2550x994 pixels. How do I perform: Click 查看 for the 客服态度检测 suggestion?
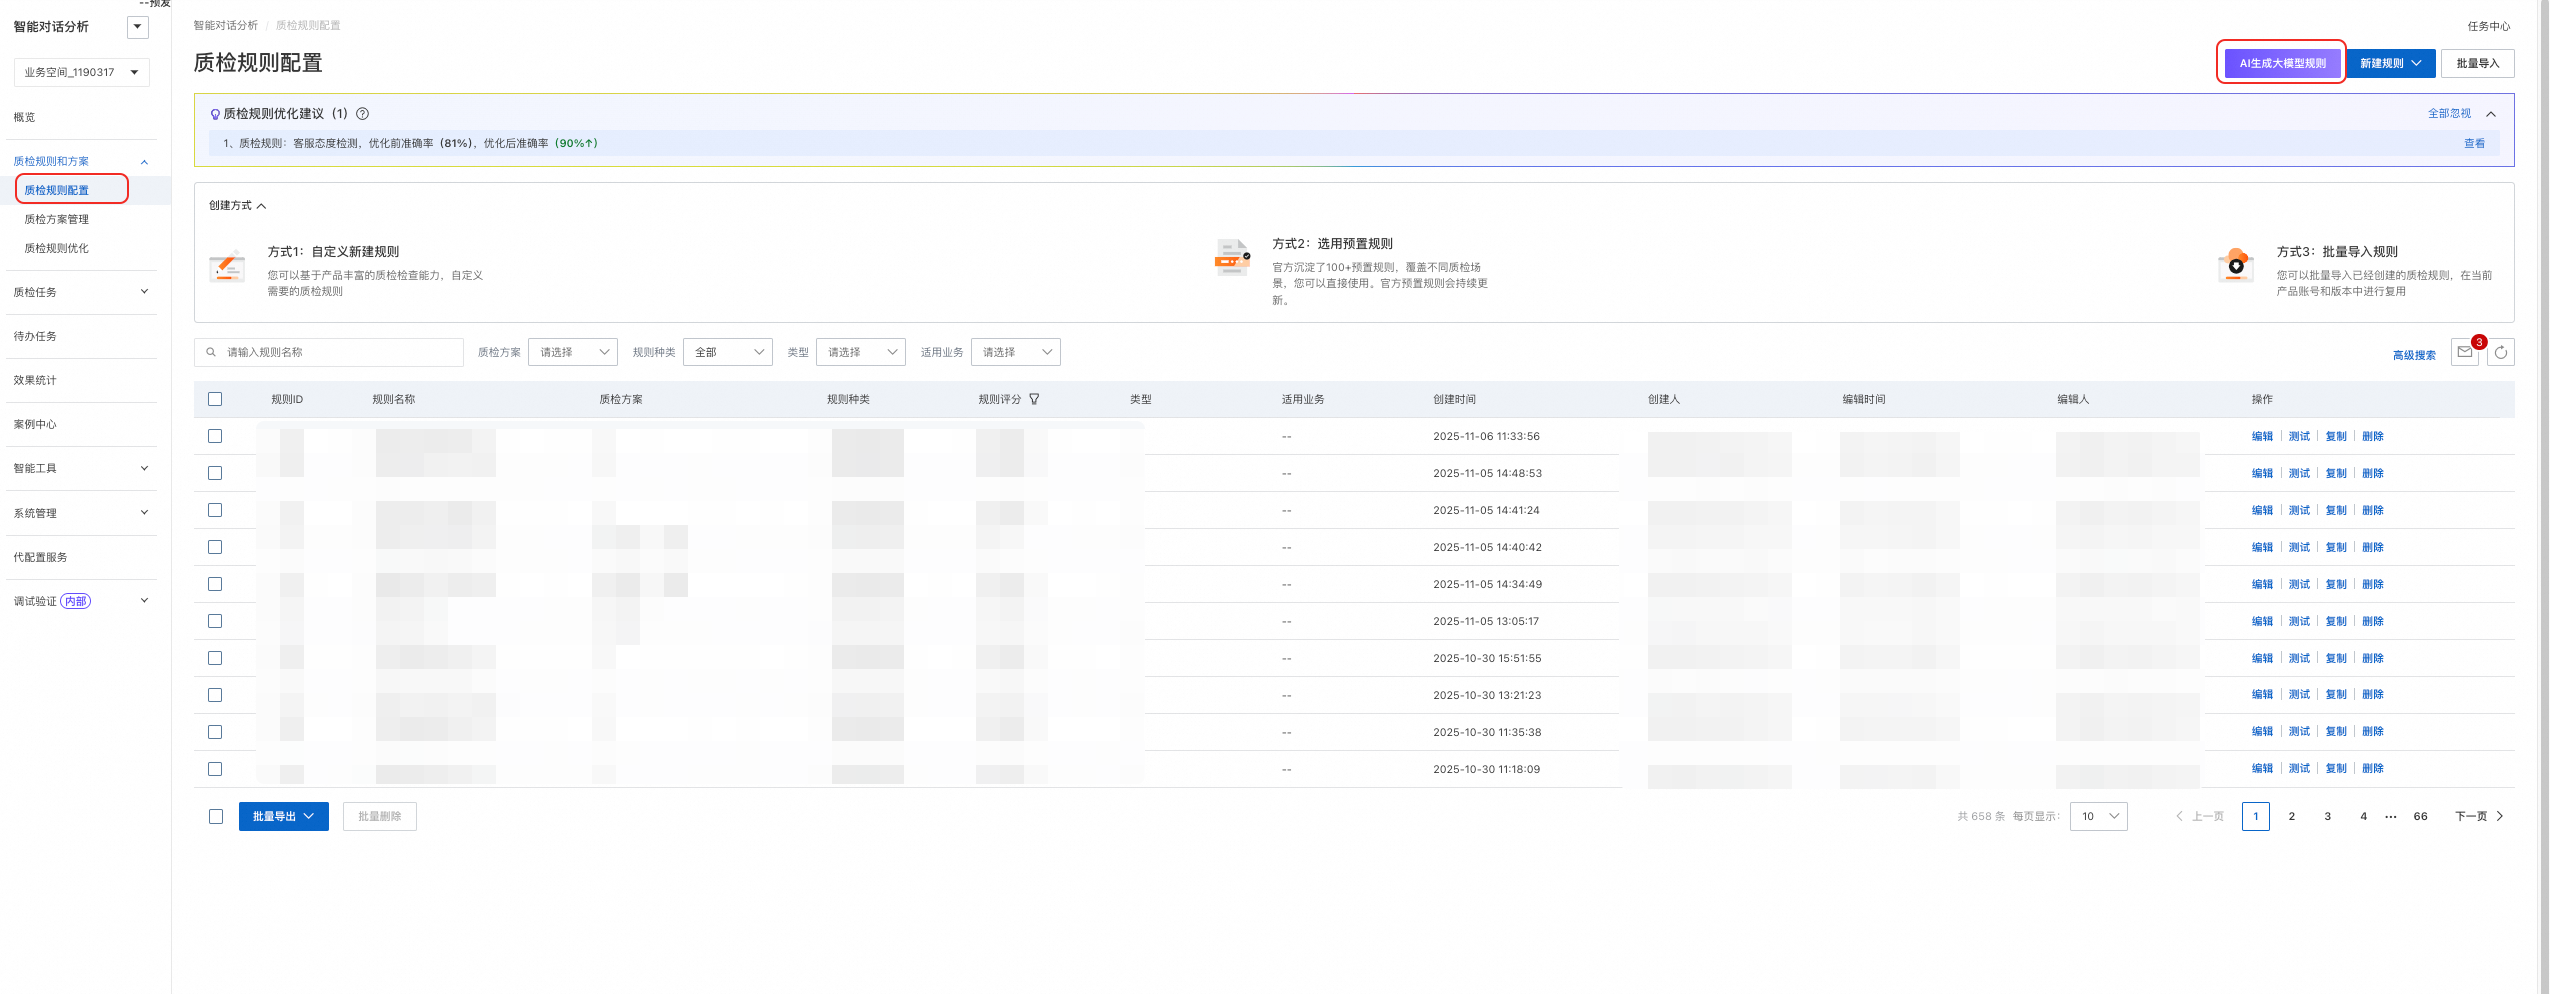pyautogui.click(x=2474, y=144)
